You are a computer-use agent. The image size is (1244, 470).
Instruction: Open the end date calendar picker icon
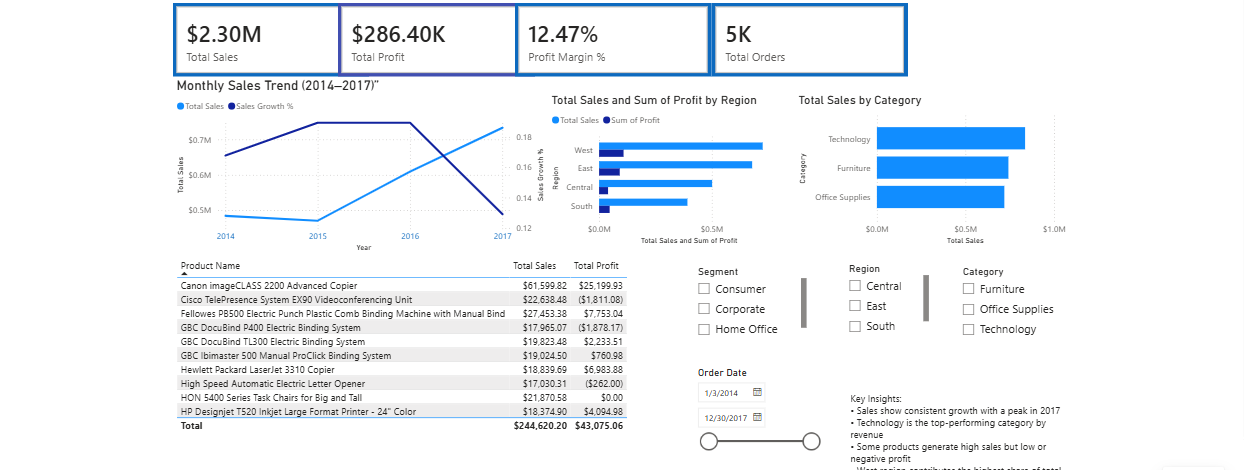click(x=758, y=417)
